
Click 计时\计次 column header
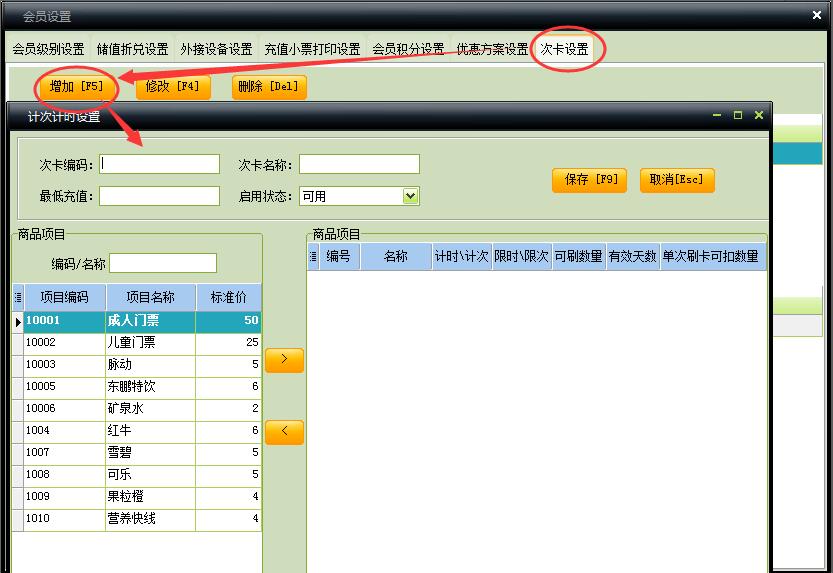click(462, 256)
